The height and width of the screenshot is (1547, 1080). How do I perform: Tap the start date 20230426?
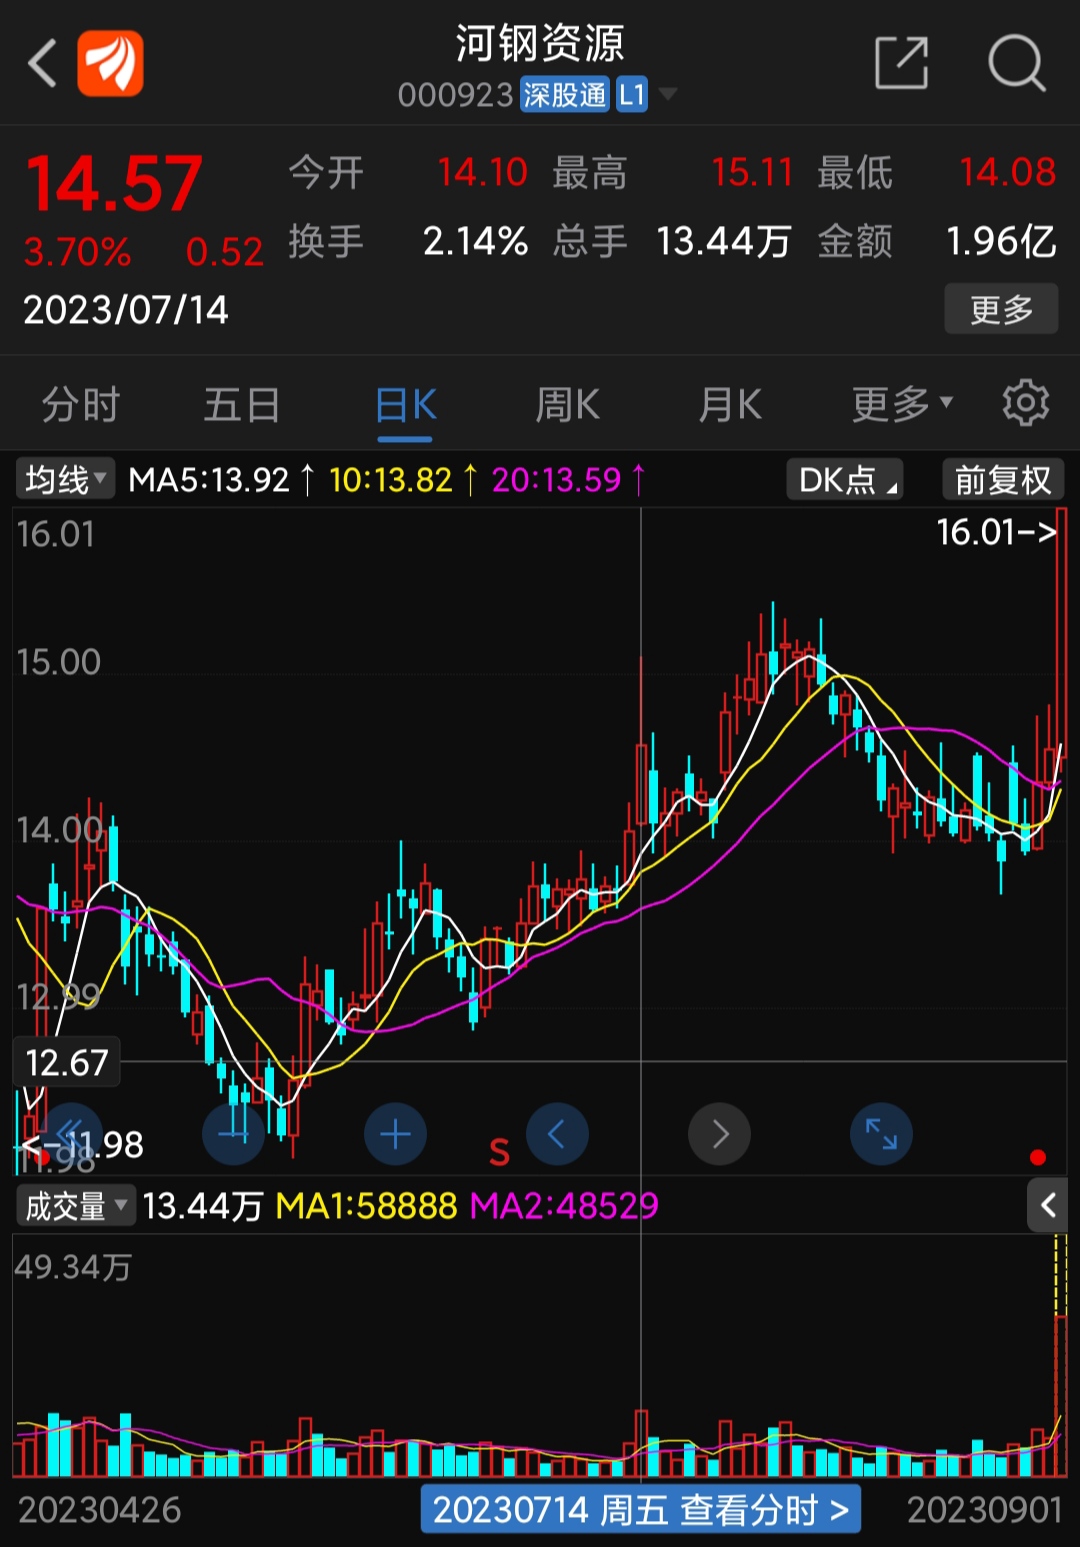[100, 1510]
